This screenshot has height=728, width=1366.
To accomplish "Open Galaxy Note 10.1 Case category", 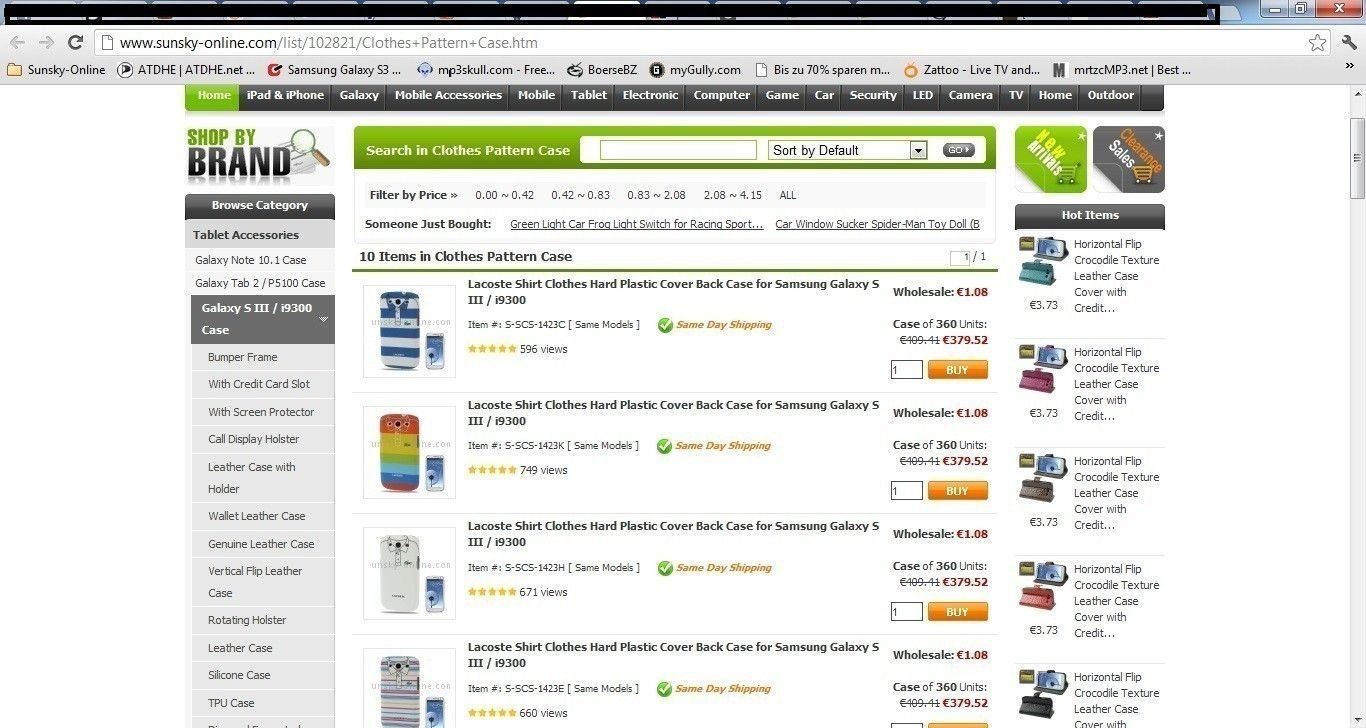I will coord(251,260).
